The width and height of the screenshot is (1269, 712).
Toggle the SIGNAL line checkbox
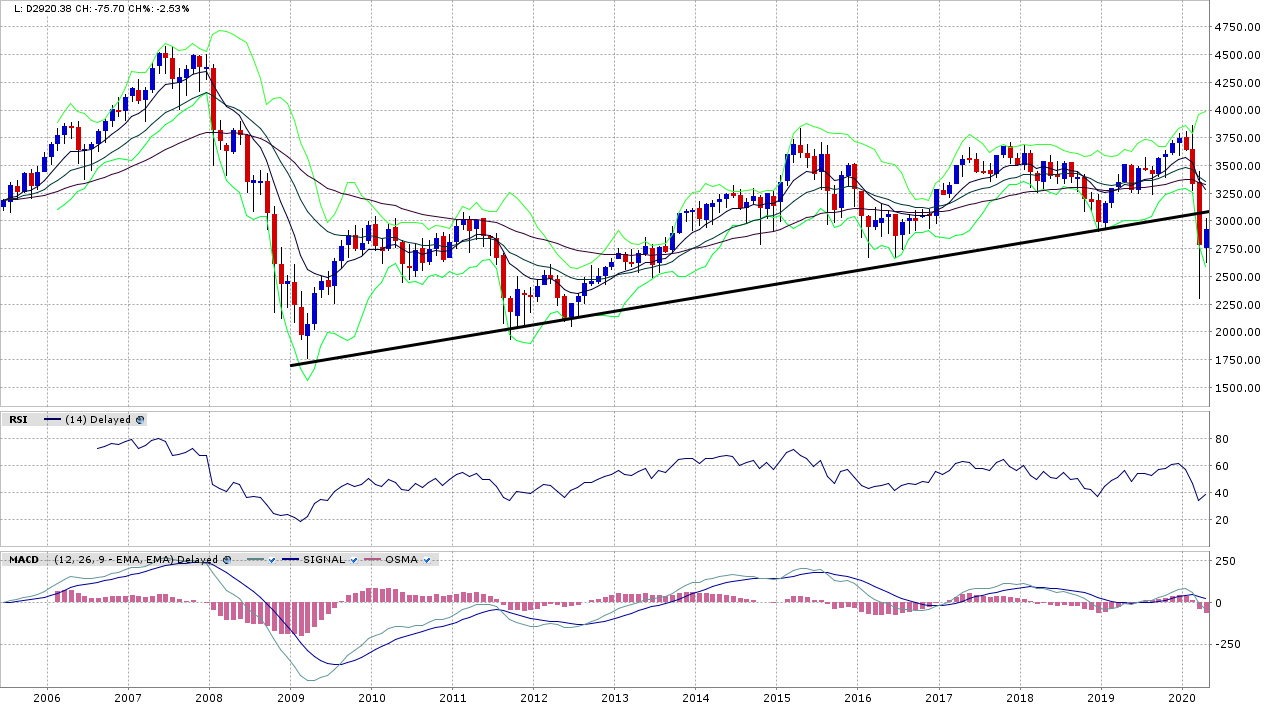coord(353,560)
